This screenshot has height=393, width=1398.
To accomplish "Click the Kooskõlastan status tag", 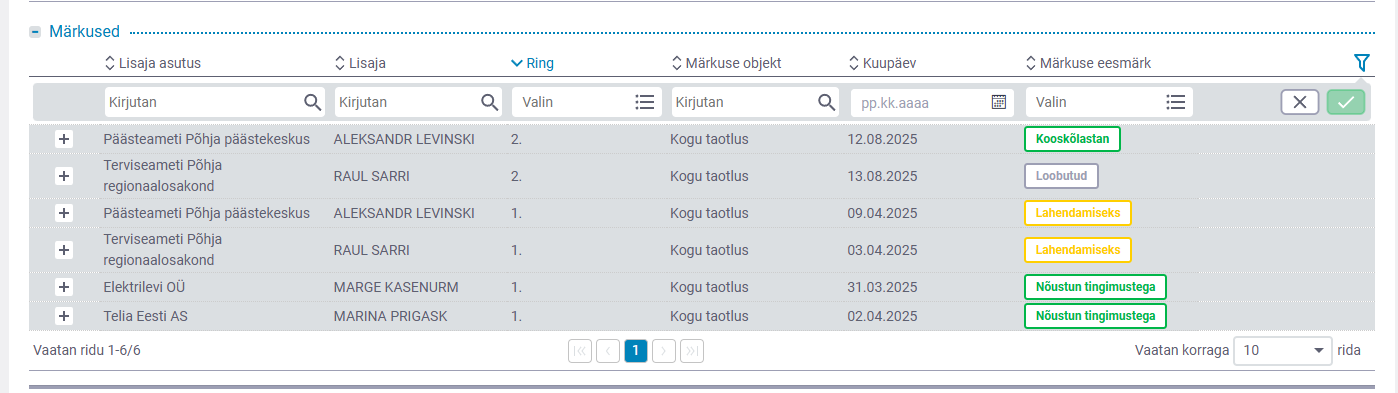I will pyautogui.click(x=1072, y=139).
